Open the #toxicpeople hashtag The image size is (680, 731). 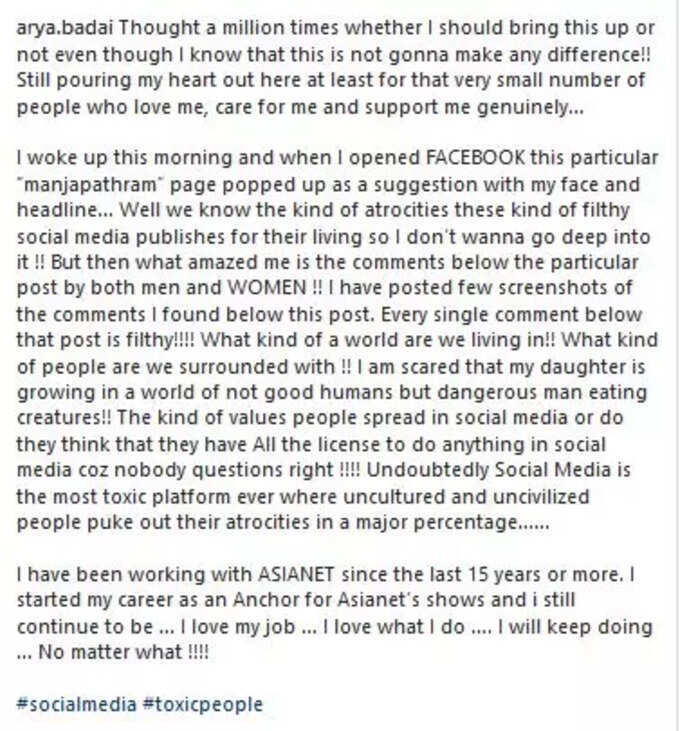[x=203, y=704]
